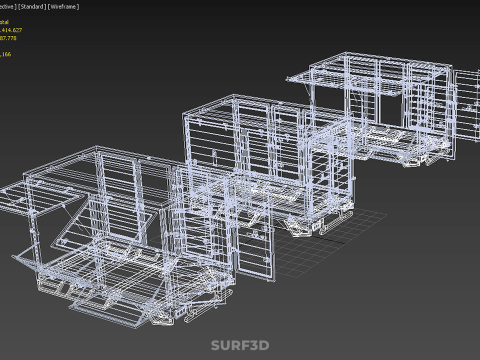
Task: Click the yellow statistic value ending 414.627
Action: [11, 30]
